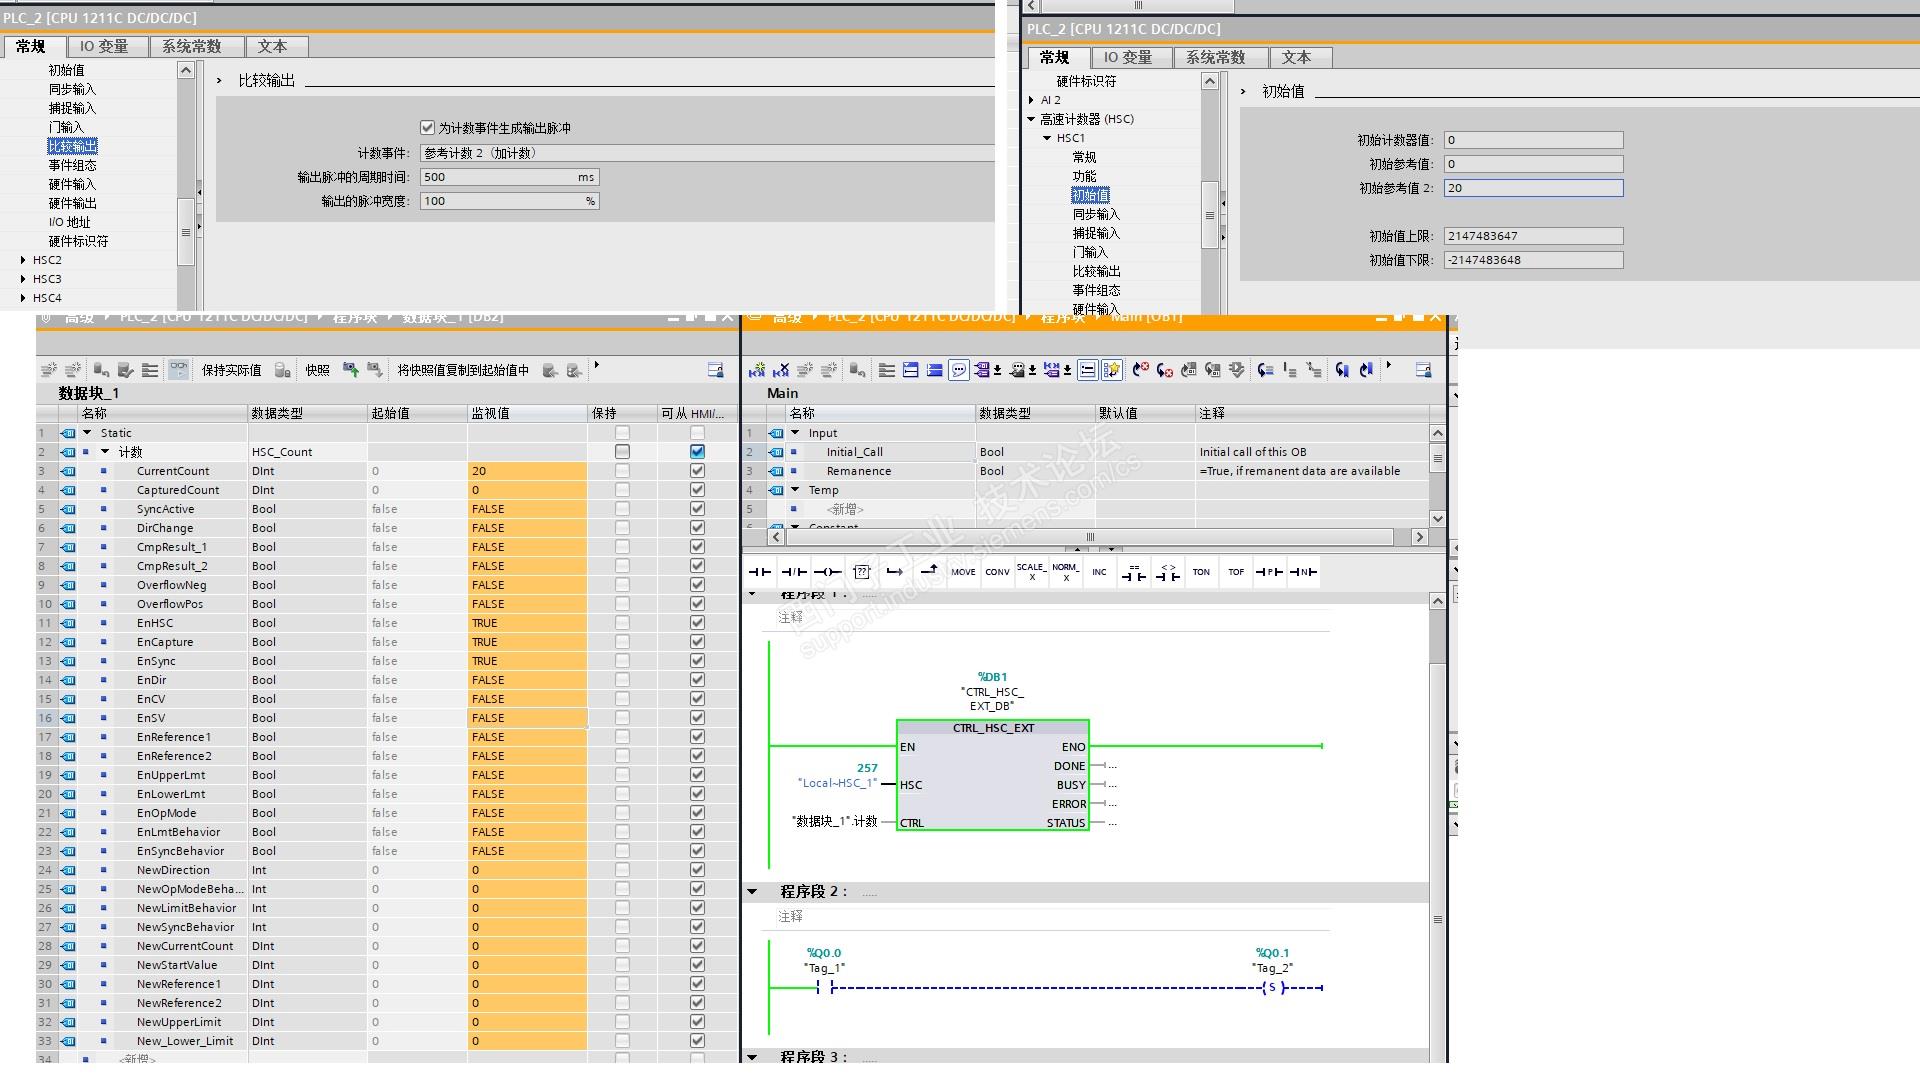1920x1080 pixels.
Task: Click 将快照值复制到起始值中 button
Action: tap(462, 371)
